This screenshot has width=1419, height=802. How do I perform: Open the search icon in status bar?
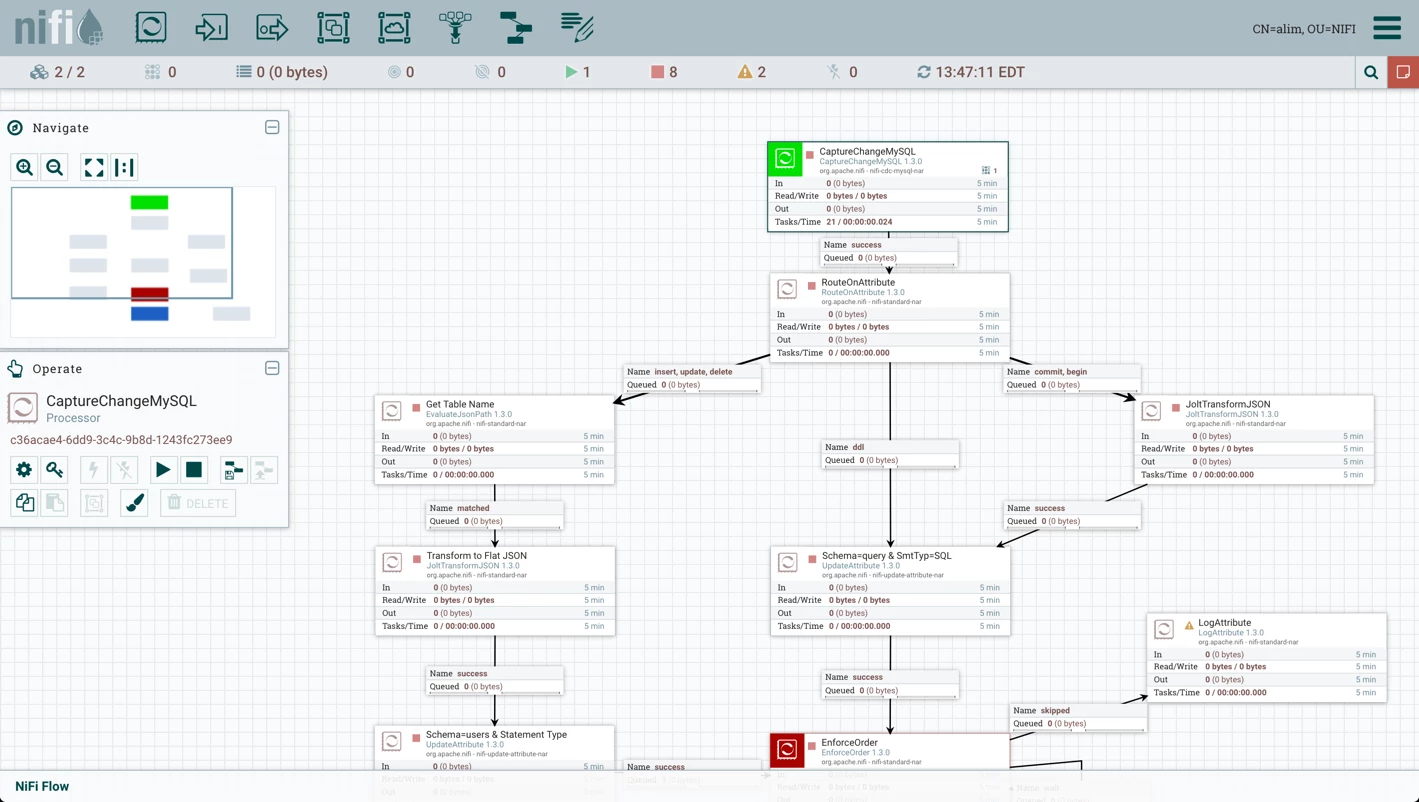[x=1371, y=72]
